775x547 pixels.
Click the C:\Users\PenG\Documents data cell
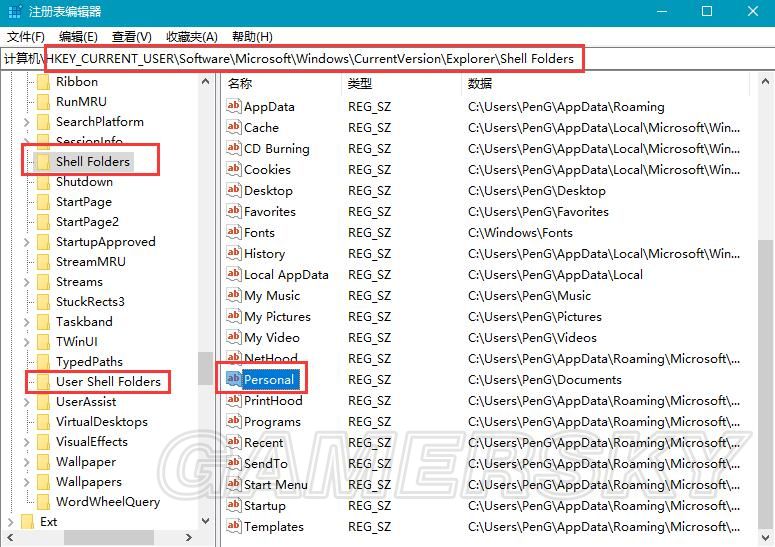click(545, 380)
